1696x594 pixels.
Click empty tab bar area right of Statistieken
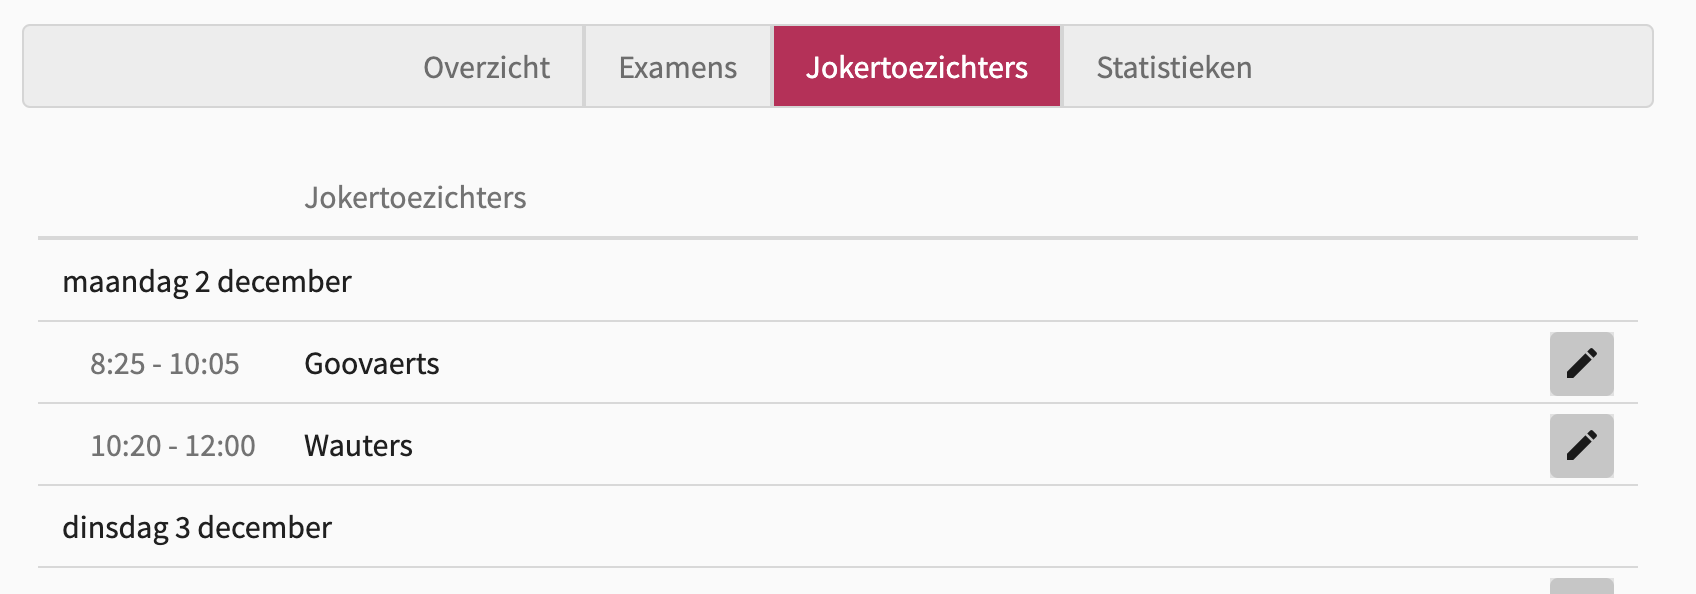(1450, 67)
